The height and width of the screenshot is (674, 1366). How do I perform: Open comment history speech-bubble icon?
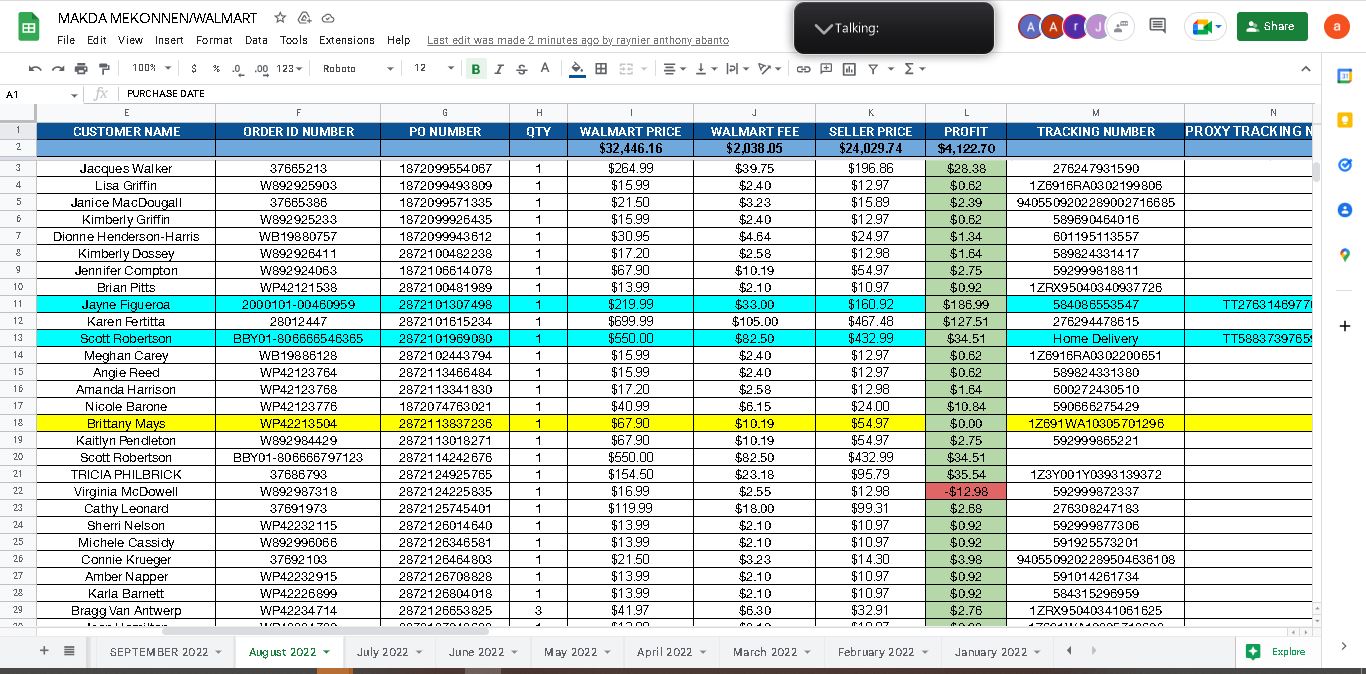(1157, 26)
